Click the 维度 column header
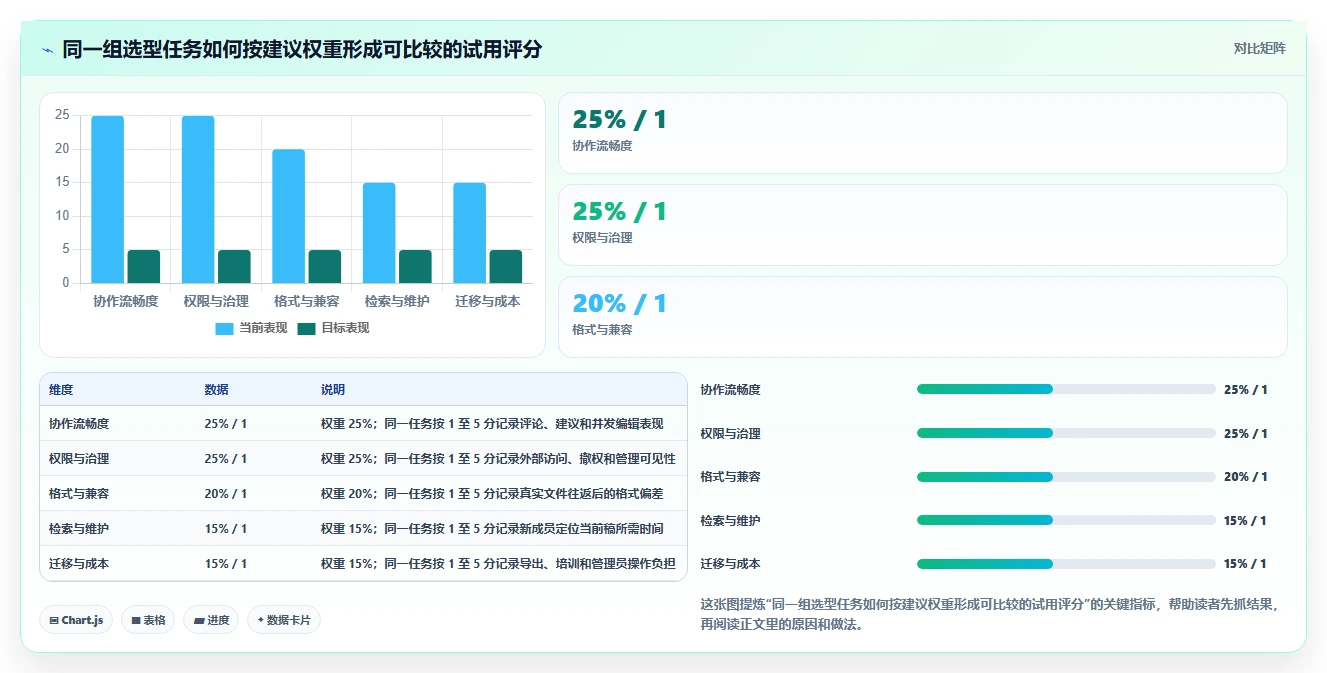This screenshot has height=673, width=1327. [61, 390]
